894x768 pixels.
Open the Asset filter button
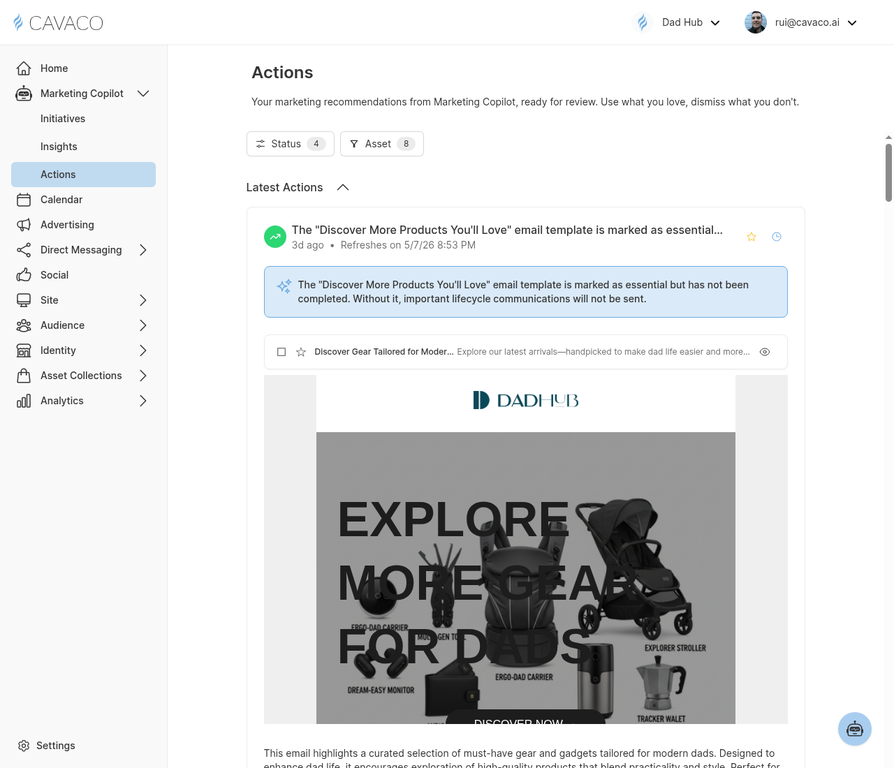tap(382, 144)
